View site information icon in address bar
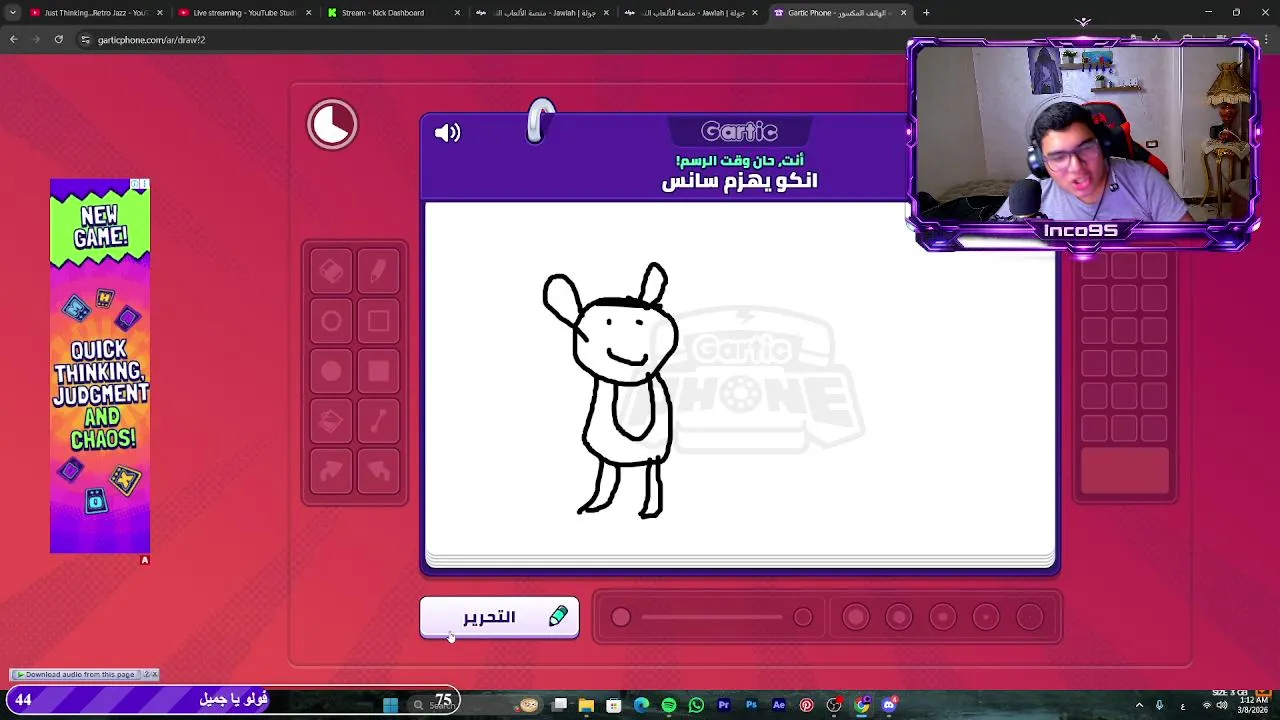Image resolution: width=1280 pixels, height=720 pixels. click(85, 40)
